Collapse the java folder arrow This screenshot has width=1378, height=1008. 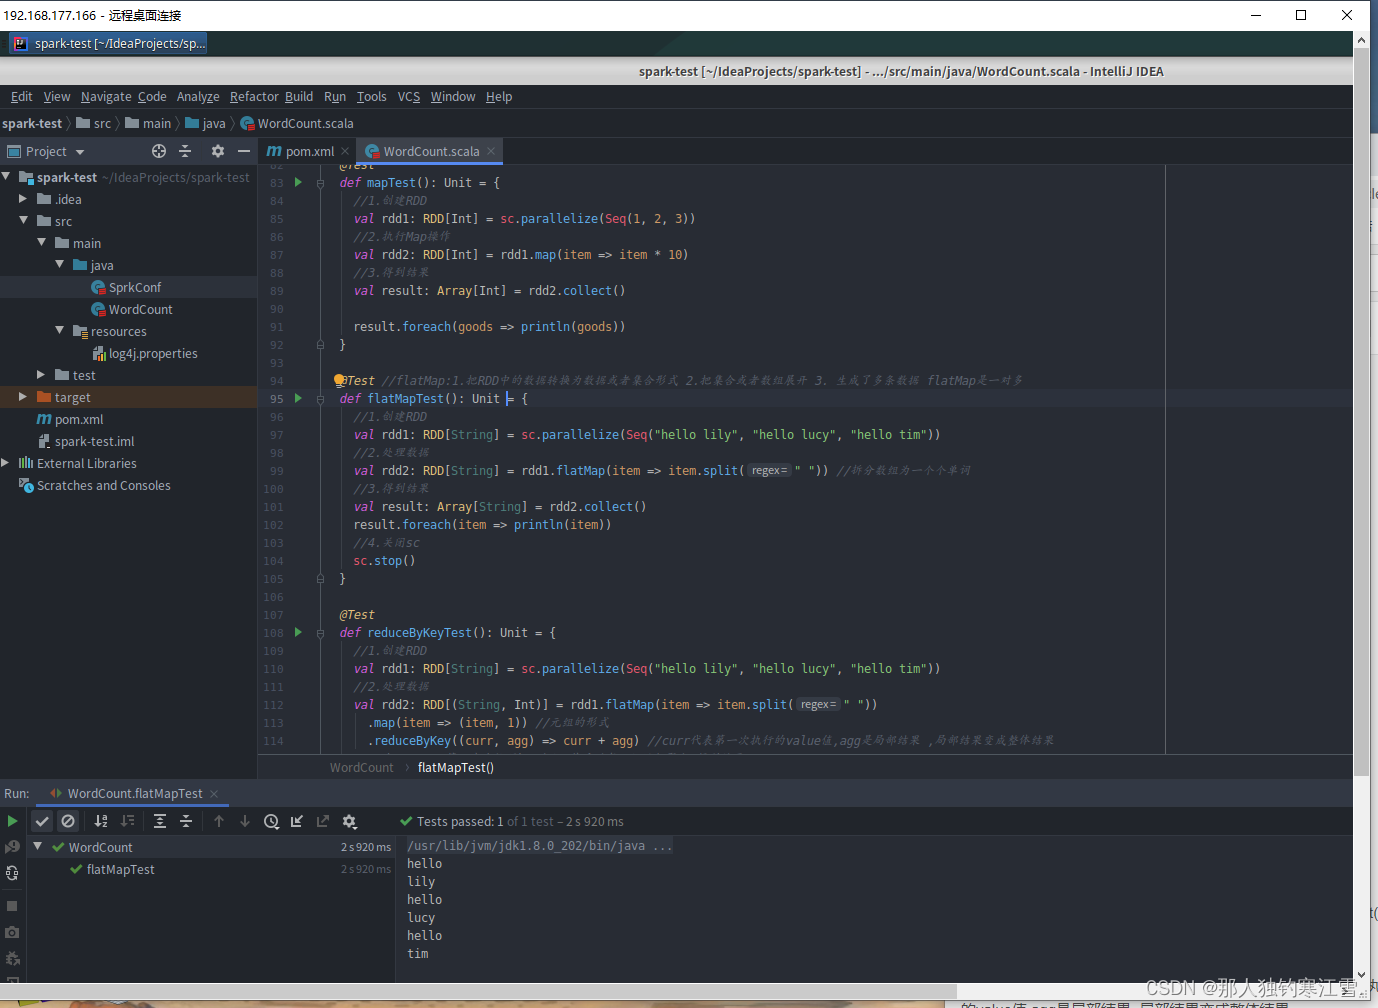point(60,265)
